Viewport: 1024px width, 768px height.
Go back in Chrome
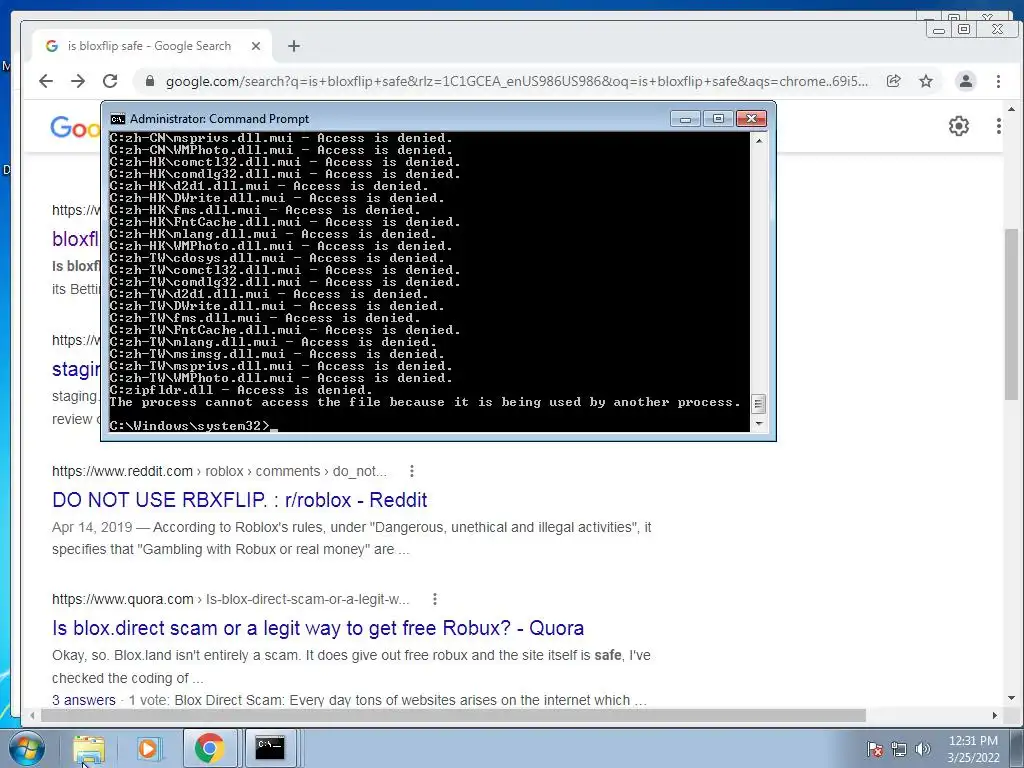46,81
